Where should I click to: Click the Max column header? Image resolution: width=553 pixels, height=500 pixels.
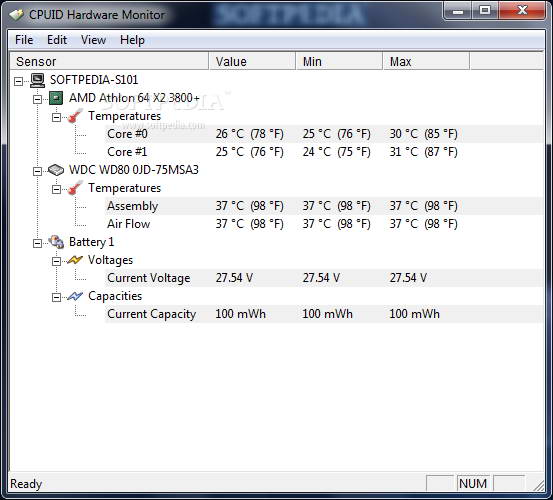coord(426,61)
